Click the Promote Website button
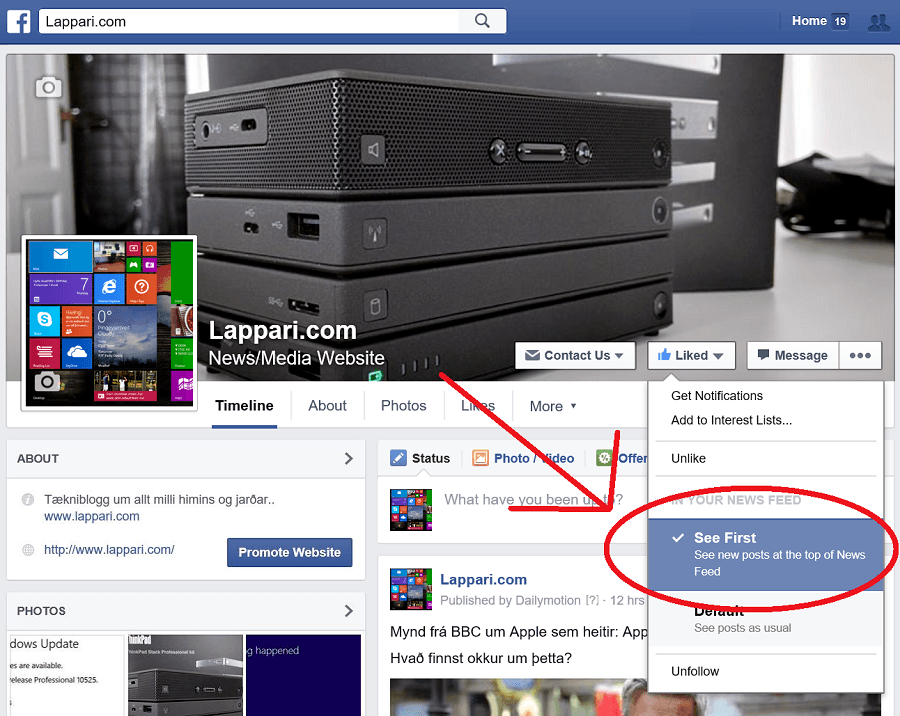Viewport: 900px width, 716px height. pos(289,552)
